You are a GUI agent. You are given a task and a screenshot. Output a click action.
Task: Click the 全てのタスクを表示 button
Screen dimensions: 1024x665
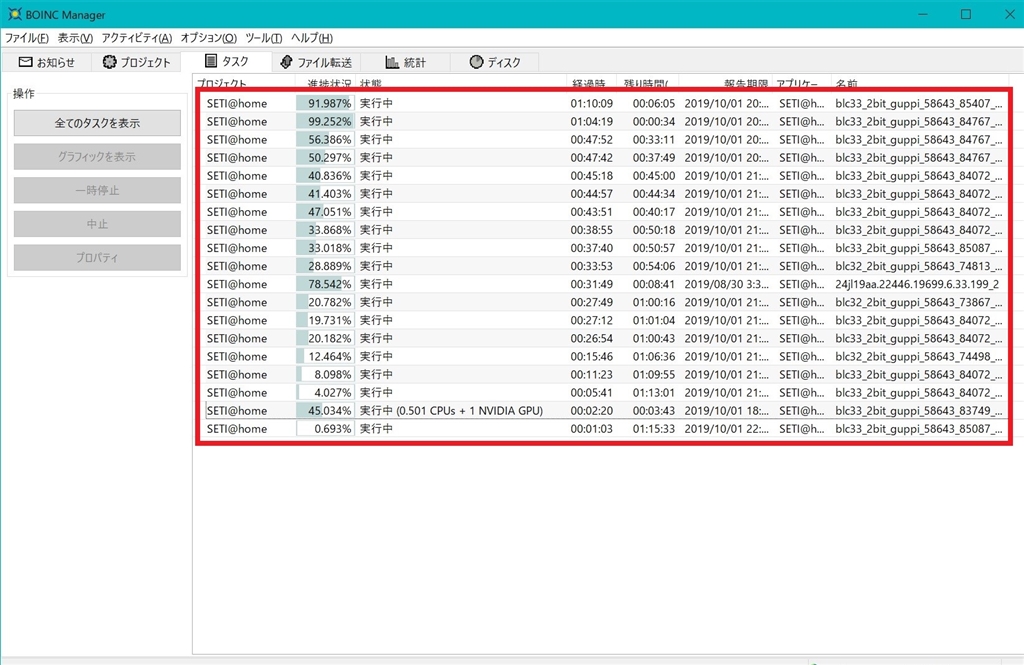click(97, 123)
